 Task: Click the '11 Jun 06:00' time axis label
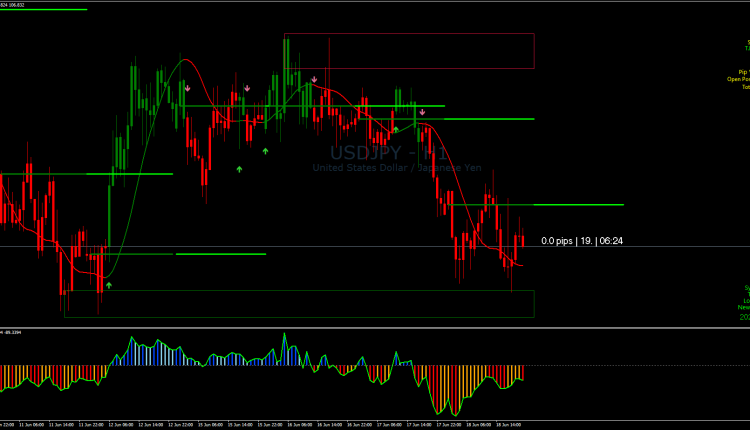33,423
